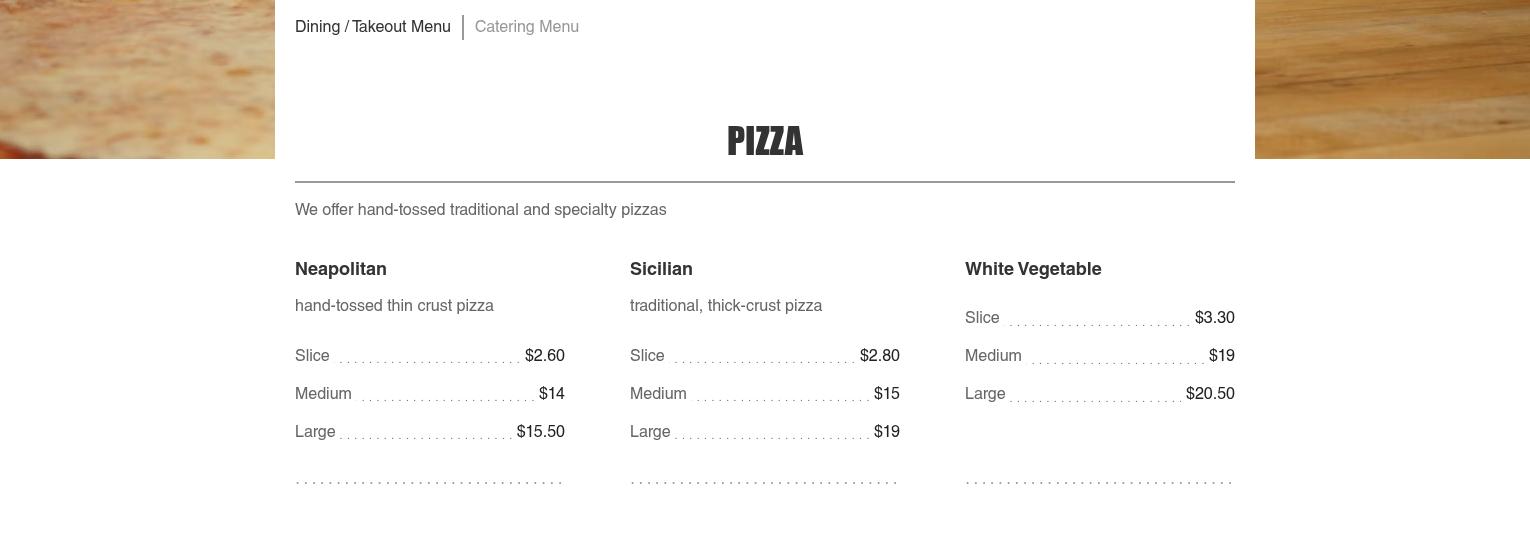Image resolution: width=1530 pixels, height=551 pixels.
Task: Click the hand-tossed traditional and specialty intro text
Action: (x=480, y=210)
